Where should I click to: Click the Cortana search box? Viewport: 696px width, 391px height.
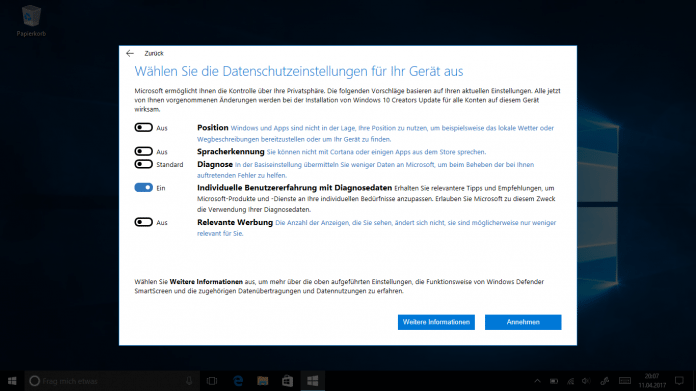pos(112,381)
